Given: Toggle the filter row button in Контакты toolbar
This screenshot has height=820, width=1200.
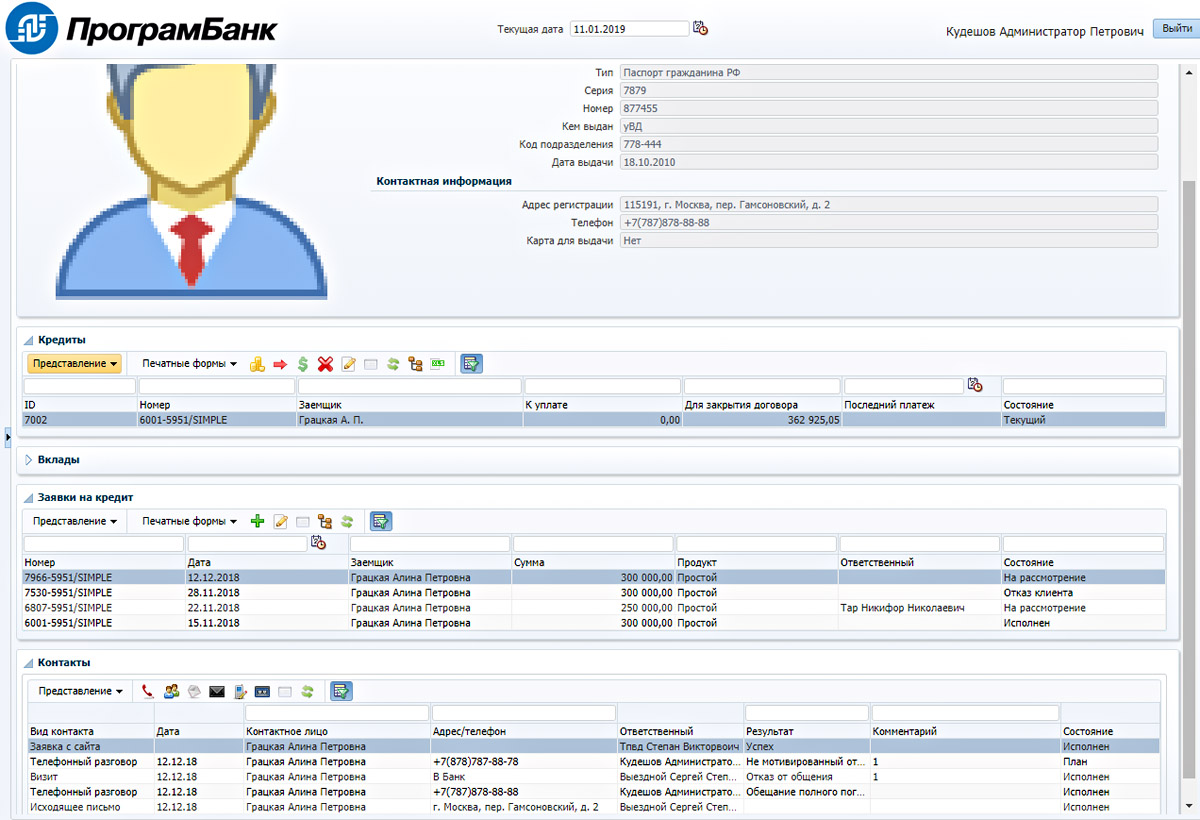Looking at the screenshot, I should [341, 691].
